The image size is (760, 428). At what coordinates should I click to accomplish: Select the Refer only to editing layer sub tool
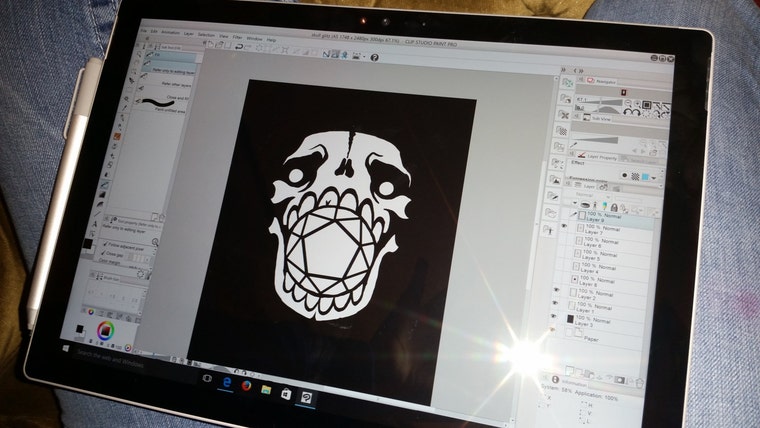pos(170,68)
